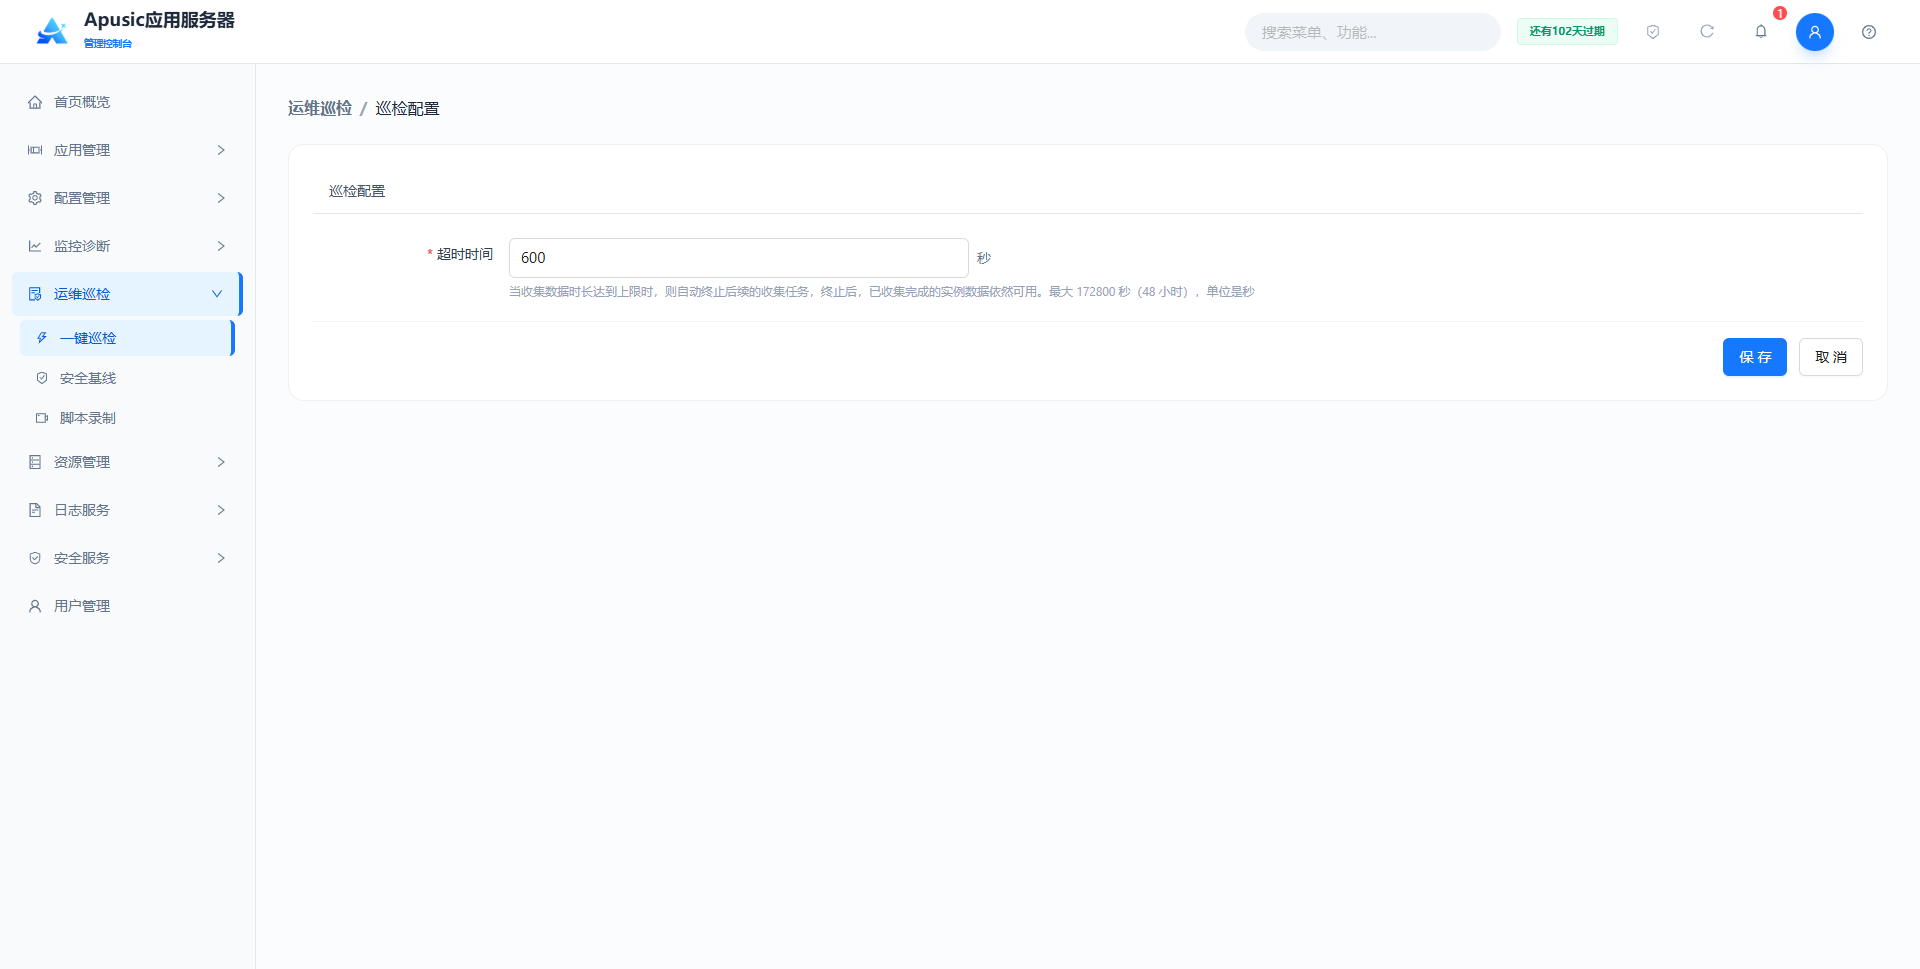The width and height of the screenshot is (1920, 969).
Task: Open the help question mark icon
Action: (1869, 32)
